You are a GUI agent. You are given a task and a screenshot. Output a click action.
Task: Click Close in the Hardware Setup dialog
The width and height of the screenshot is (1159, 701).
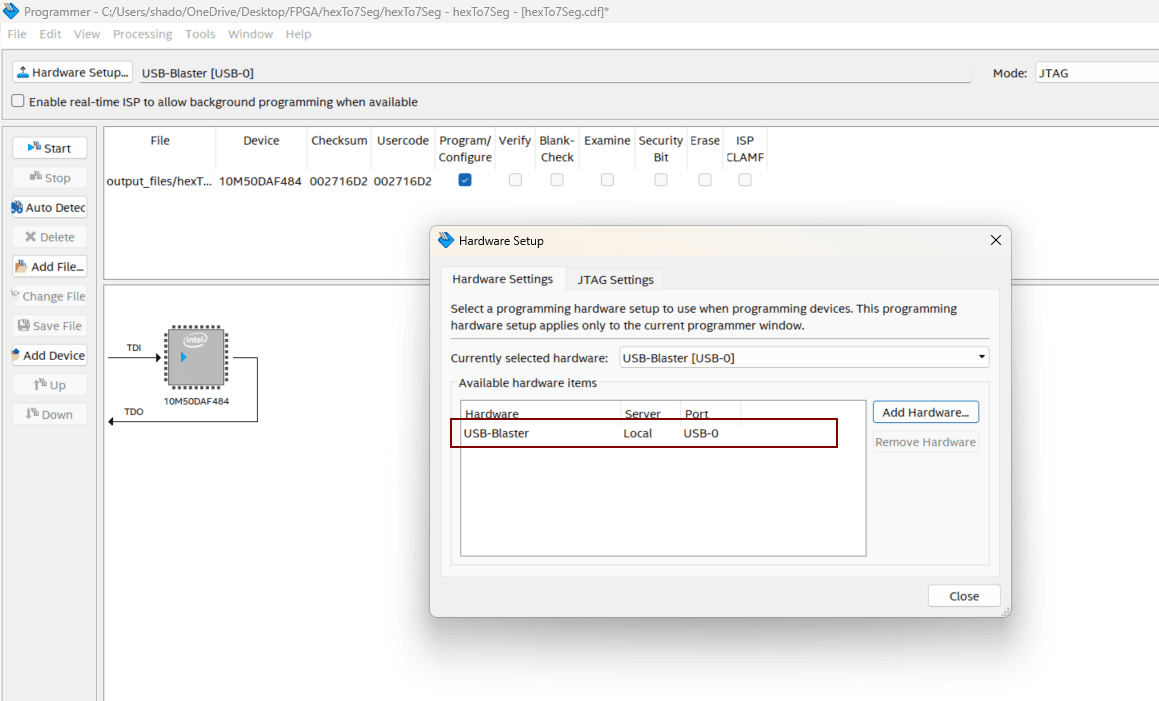[x=964, y=596]
